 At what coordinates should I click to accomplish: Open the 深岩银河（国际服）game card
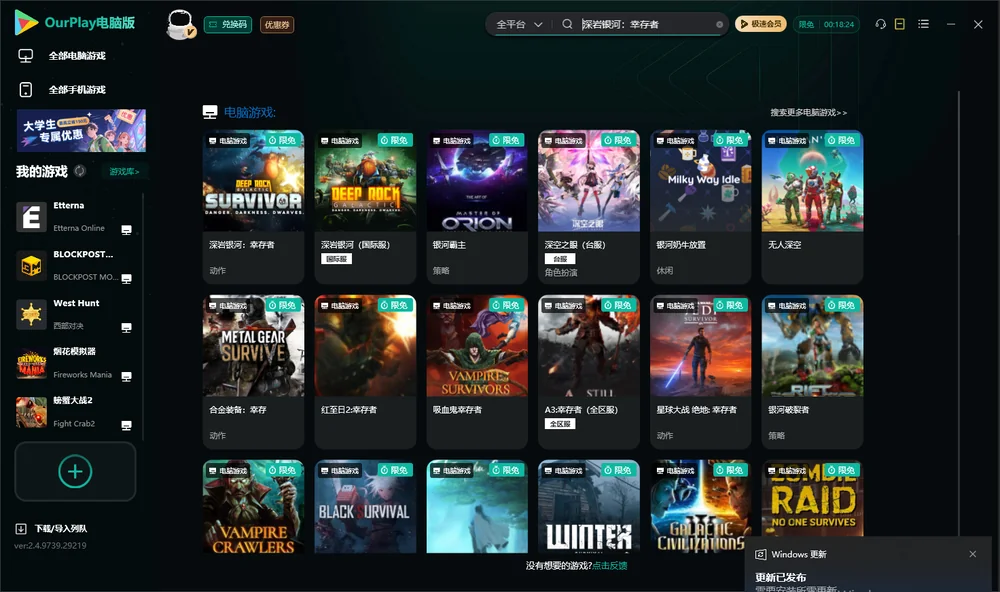(365, 207)
